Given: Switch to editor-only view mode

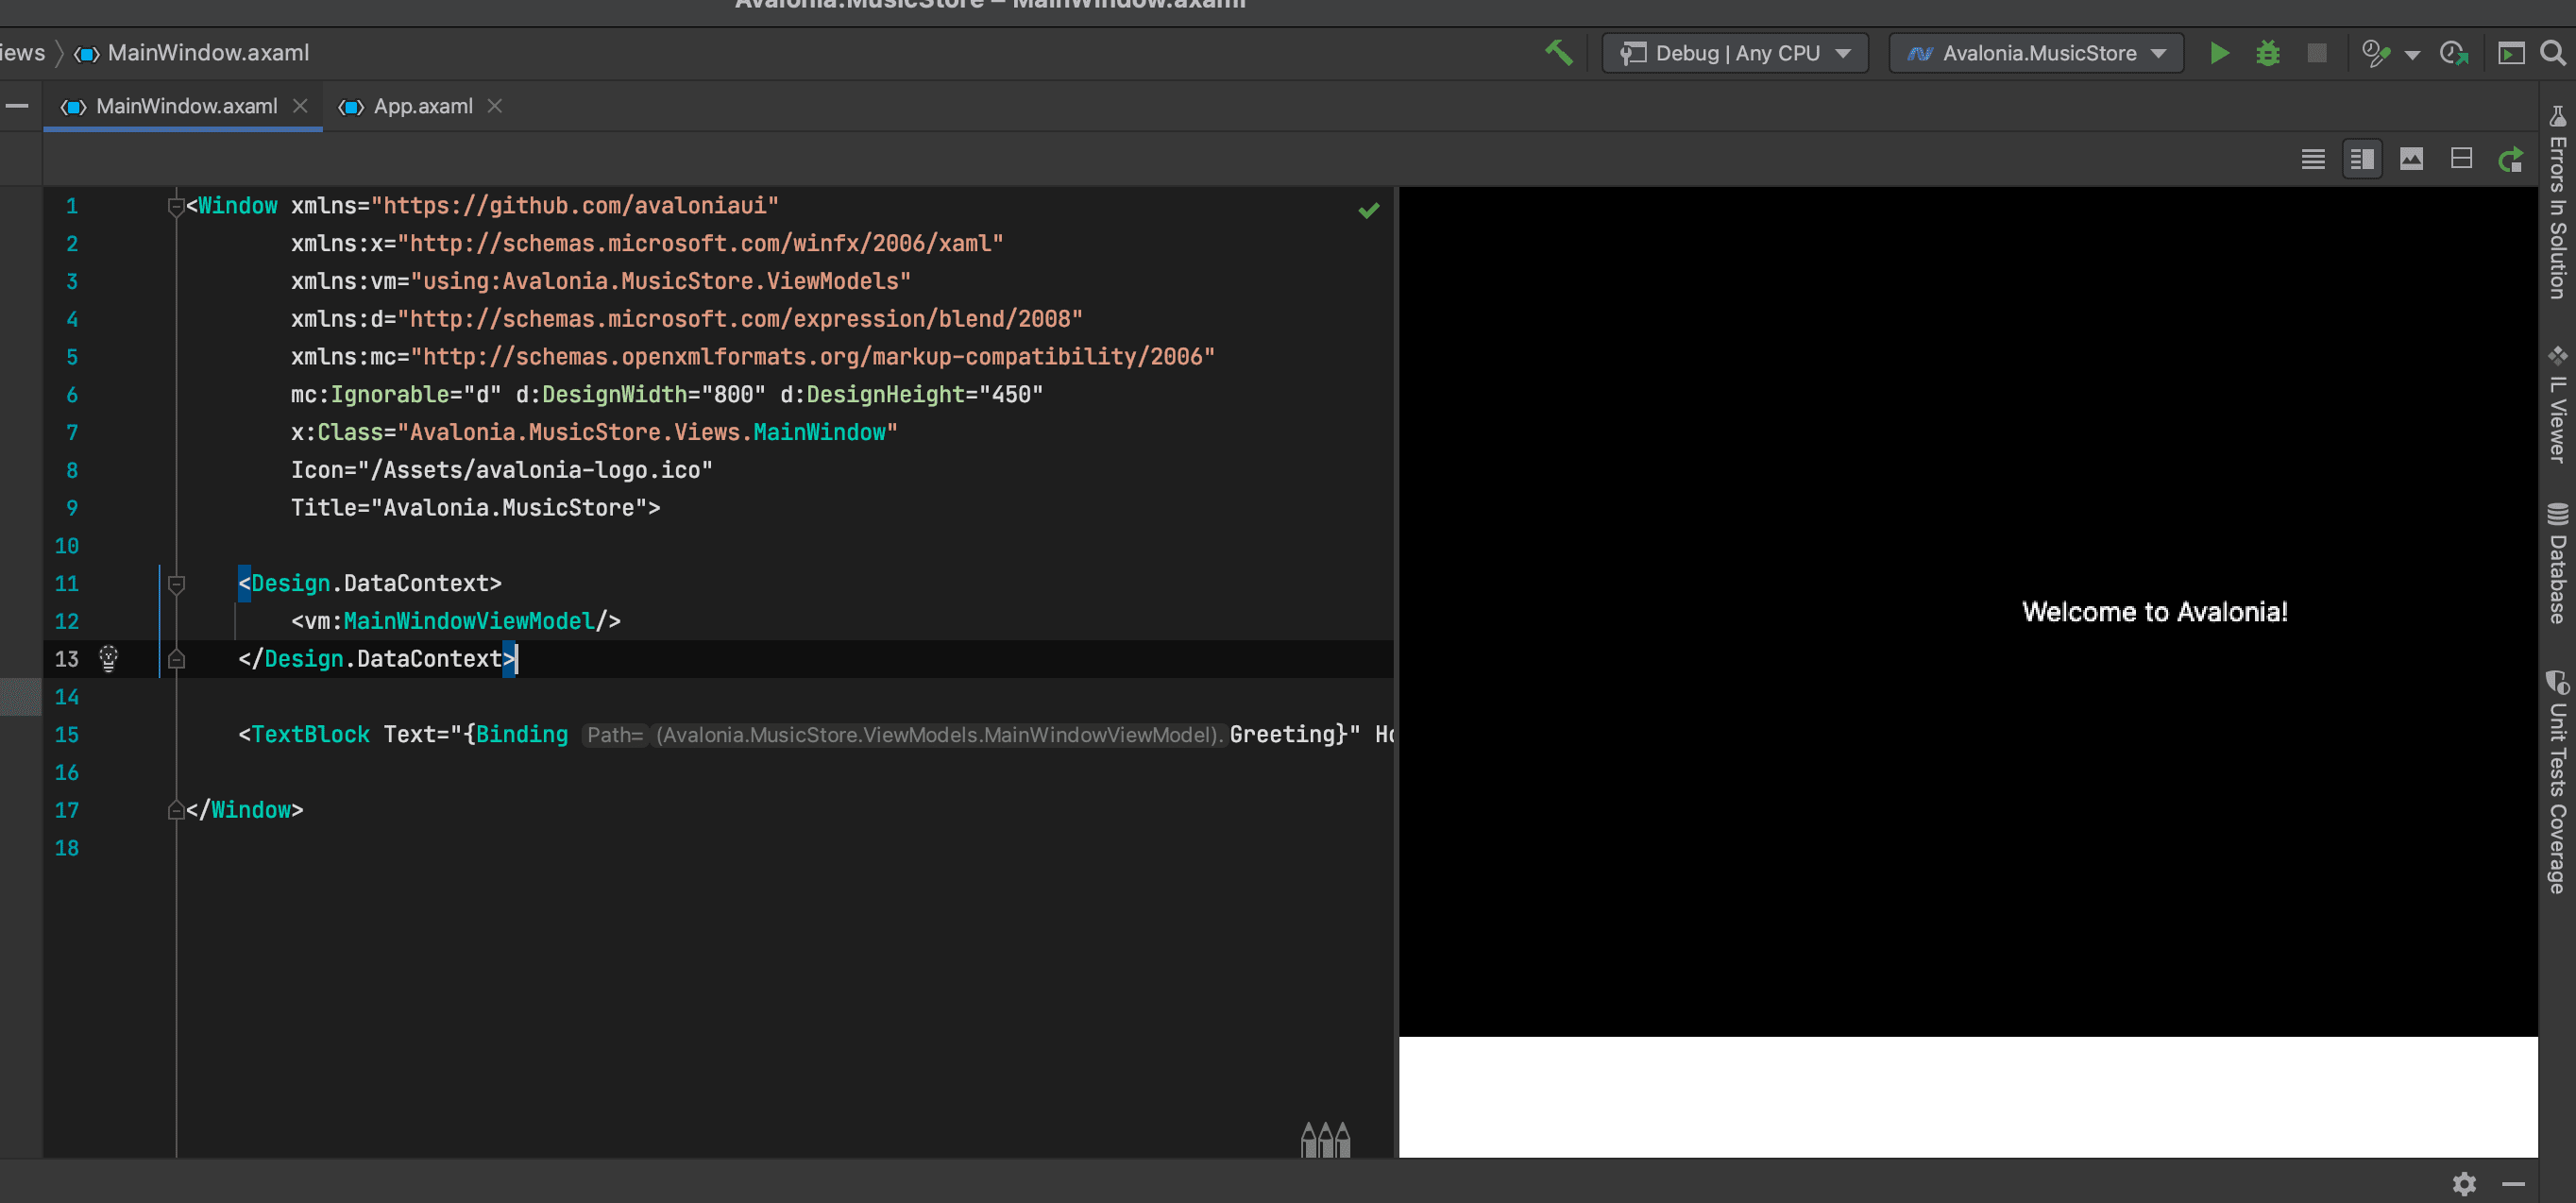Looking at the screenshot, I should (2312, 159).
